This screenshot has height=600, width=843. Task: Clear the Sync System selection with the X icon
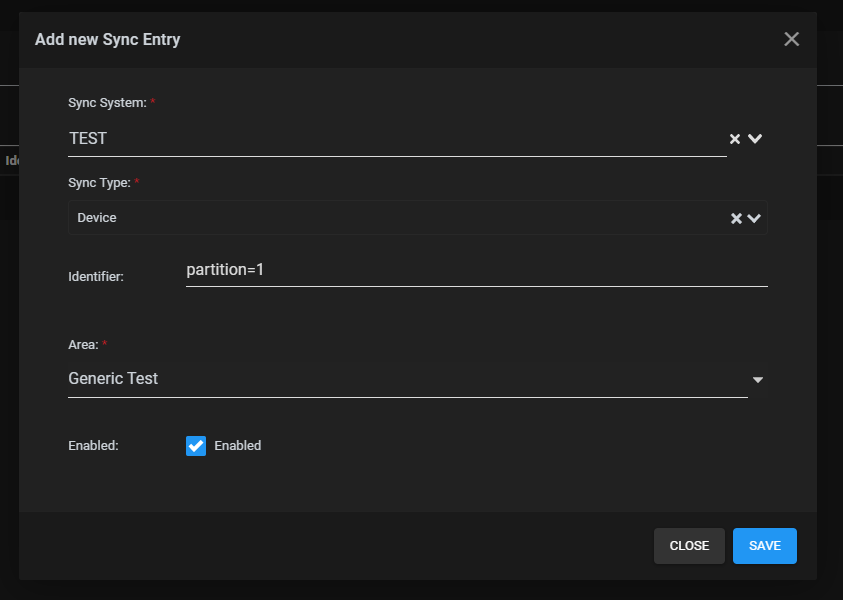coord(734,139)
